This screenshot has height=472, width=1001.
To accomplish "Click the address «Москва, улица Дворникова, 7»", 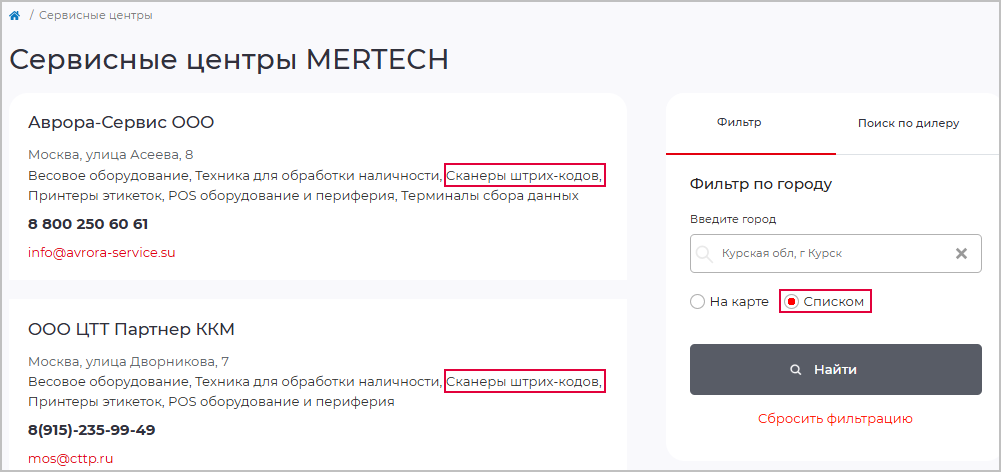I will tap(129, 361).
